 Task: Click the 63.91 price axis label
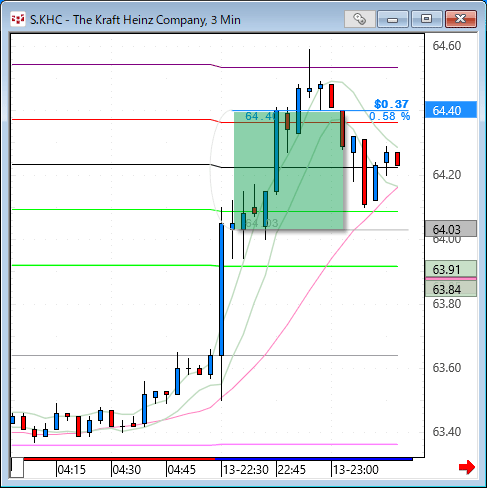[x=451, y=269]
